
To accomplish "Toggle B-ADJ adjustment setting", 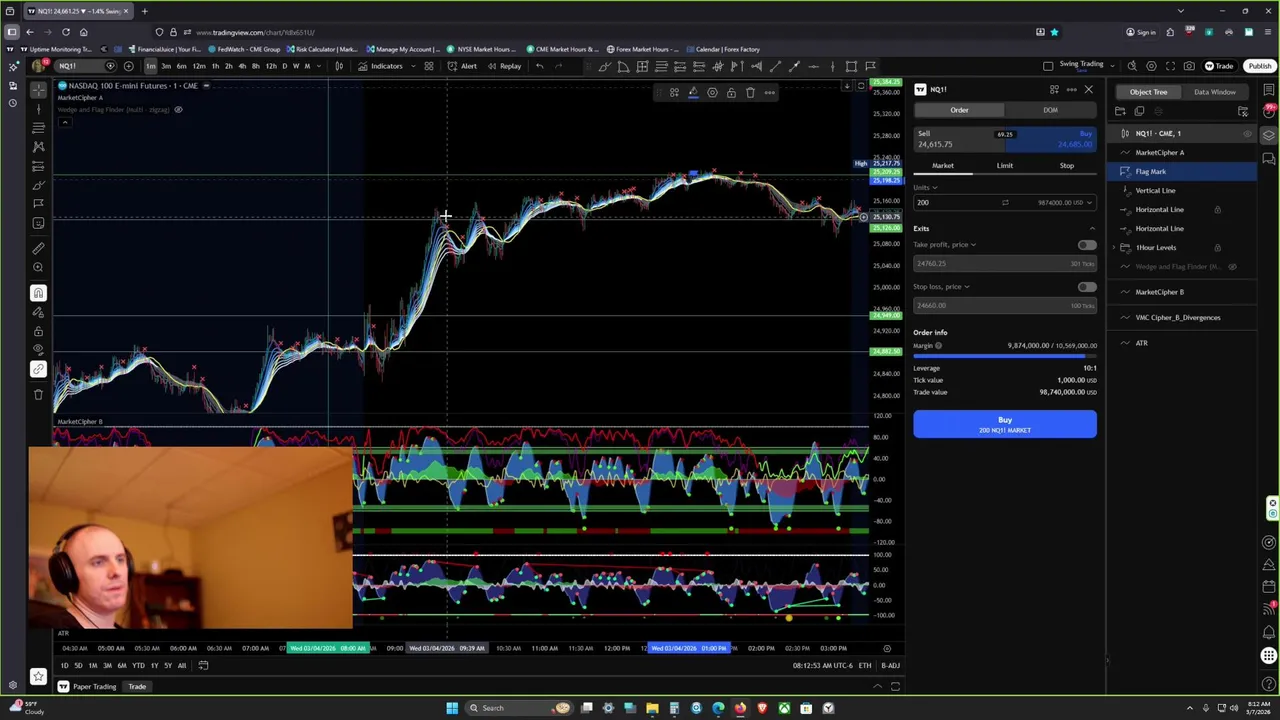I will [889, 666].
